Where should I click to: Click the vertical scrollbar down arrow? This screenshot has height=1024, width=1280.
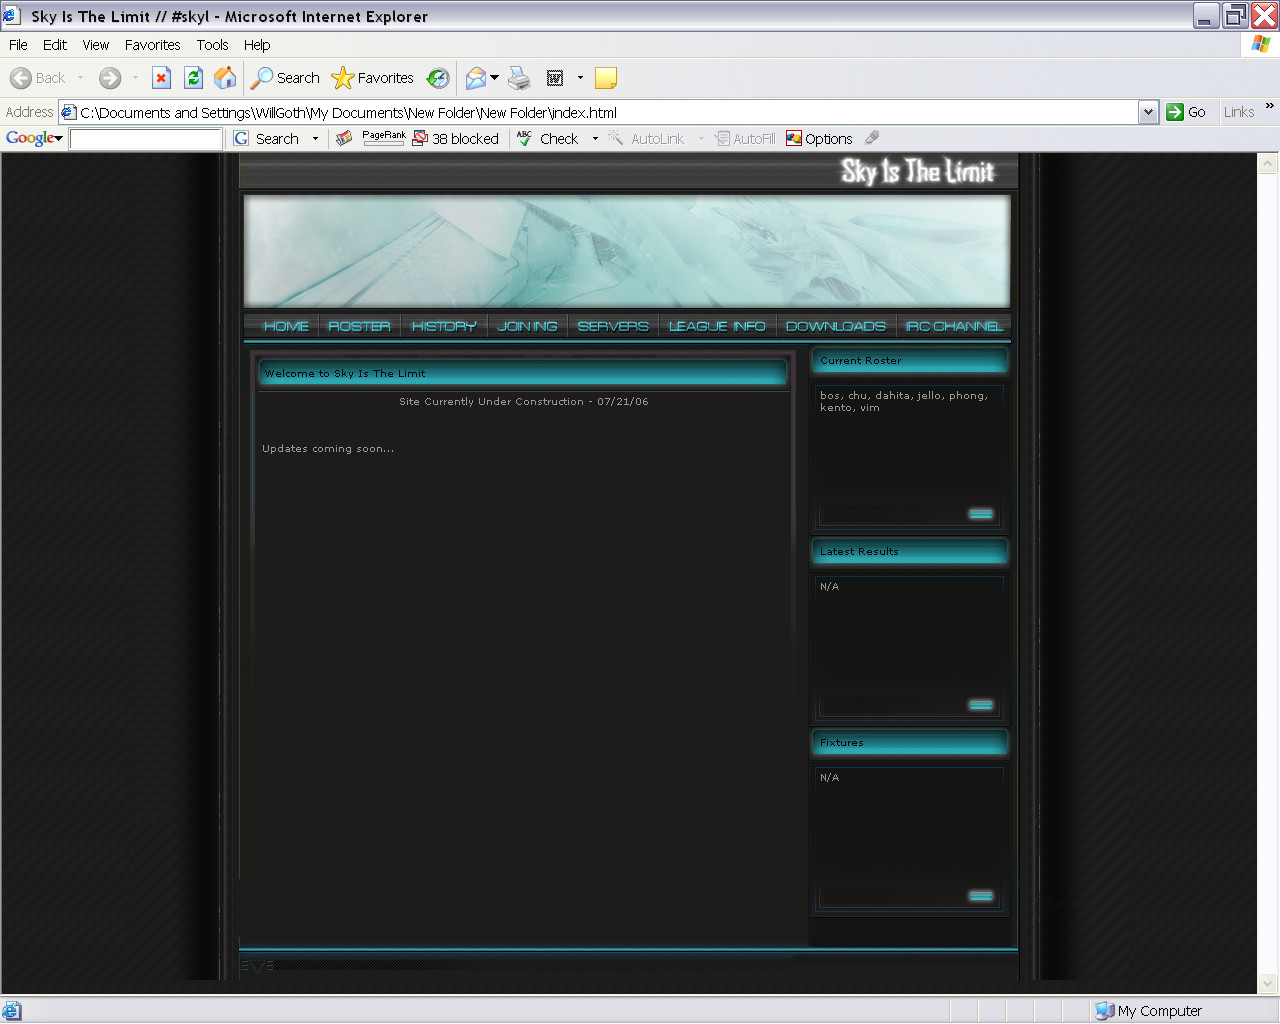1267,984
